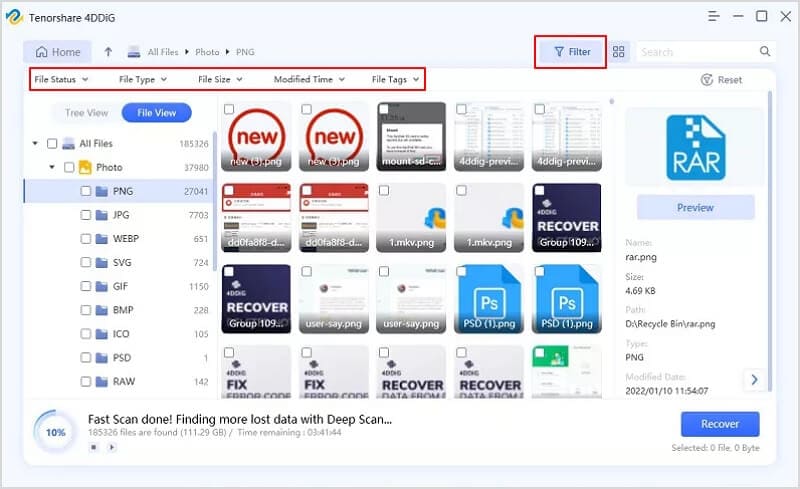Check the RAW folder checkbox
The image size is (800, 489).
coord(86,381)
